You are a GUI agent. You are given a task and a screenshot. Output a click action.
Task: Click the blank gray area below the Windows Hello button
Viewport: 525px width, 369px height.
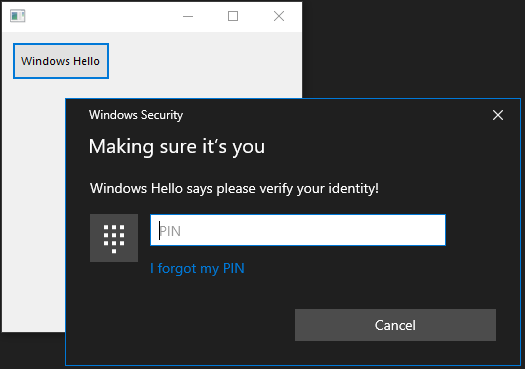click(33, 201)
